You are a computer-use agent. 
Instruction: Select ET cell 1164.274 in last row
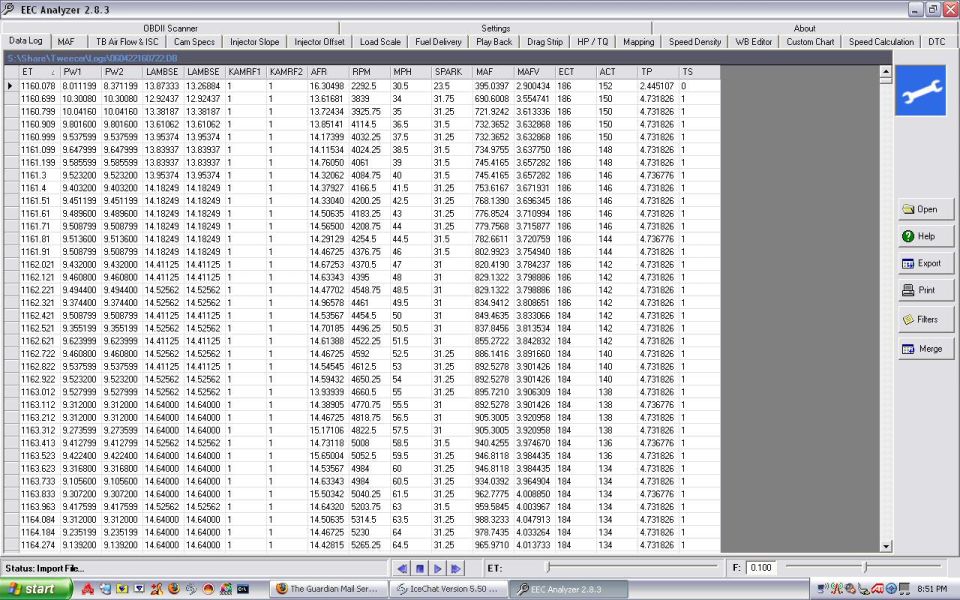39,545
